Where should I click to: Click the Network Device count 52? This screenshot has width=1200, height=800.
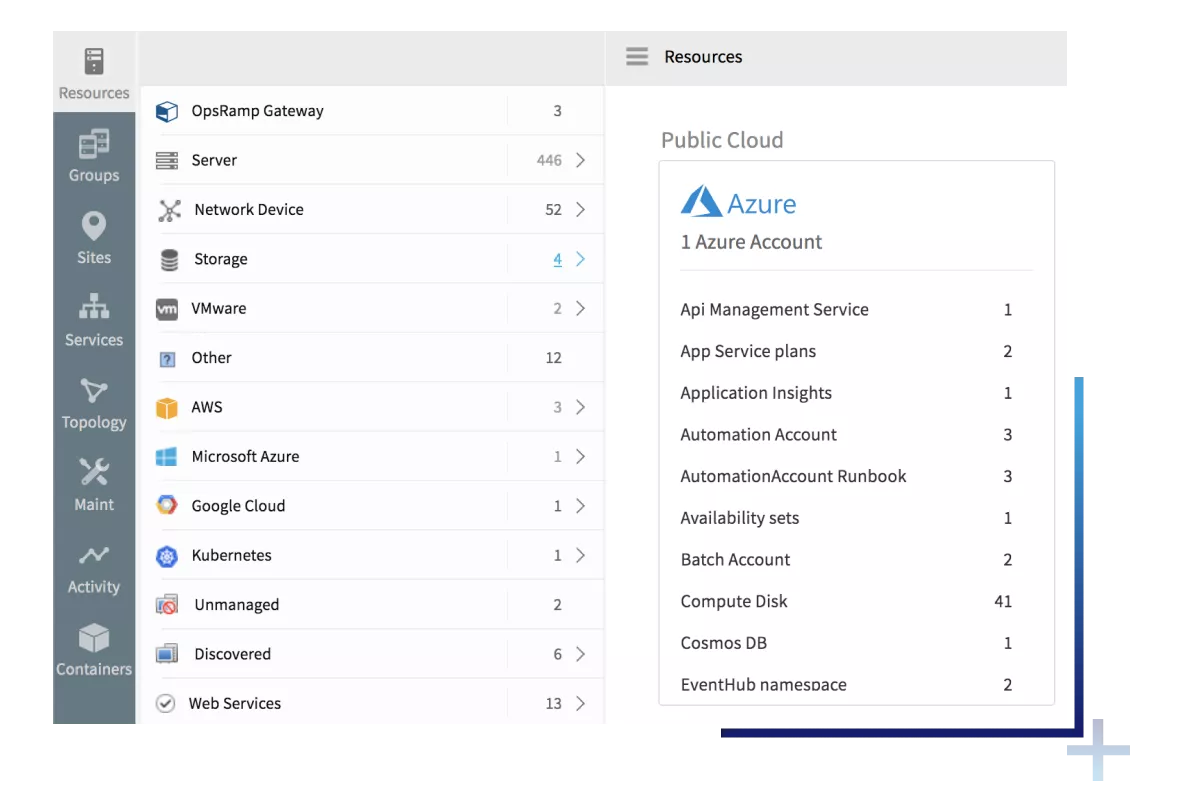pyautogui.click(x=554, y=209)
